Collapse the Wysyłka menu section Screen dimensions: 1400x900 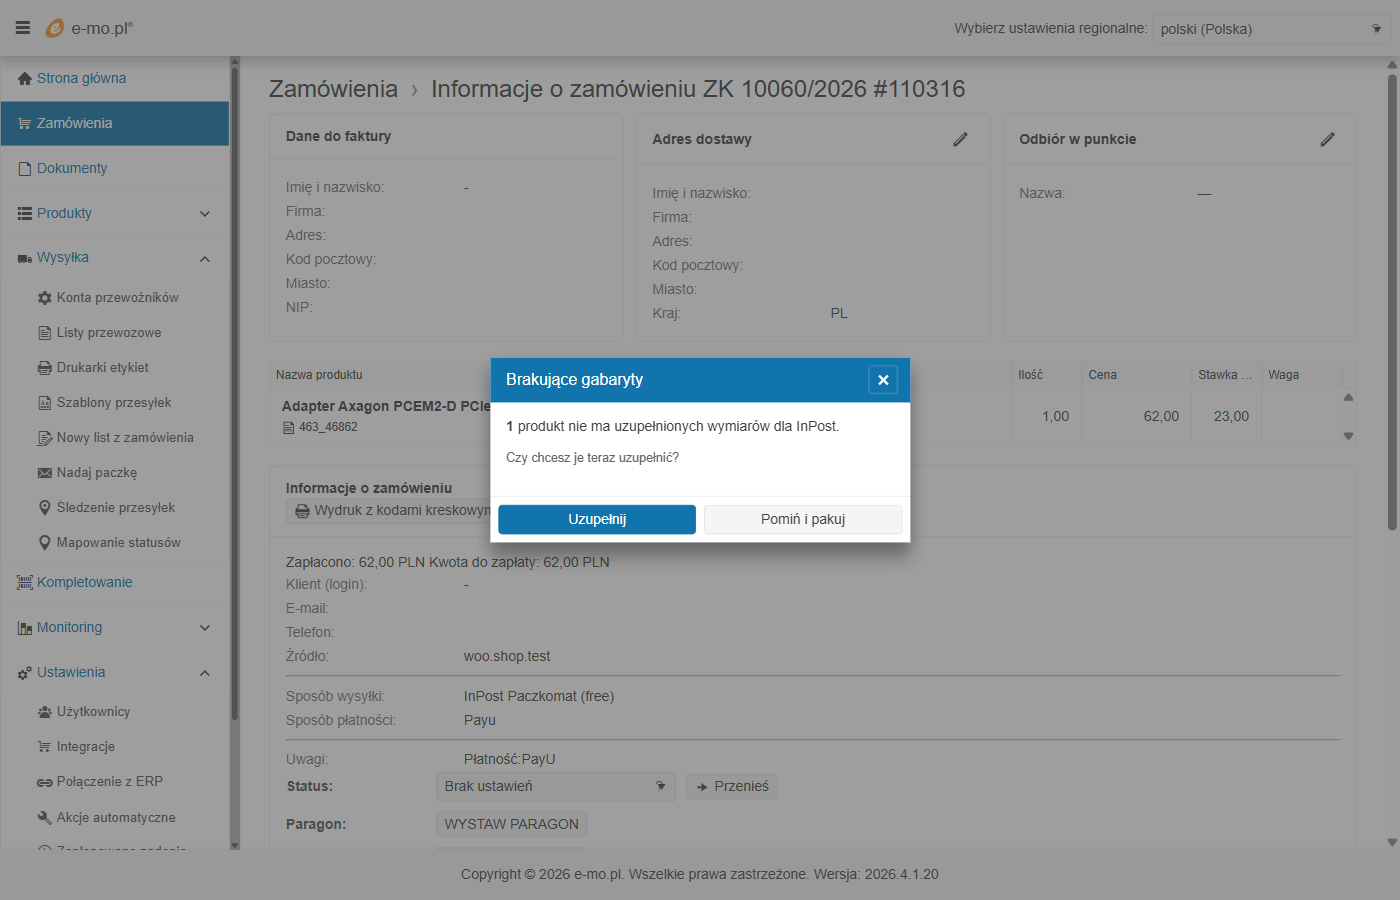click(205, 259)
